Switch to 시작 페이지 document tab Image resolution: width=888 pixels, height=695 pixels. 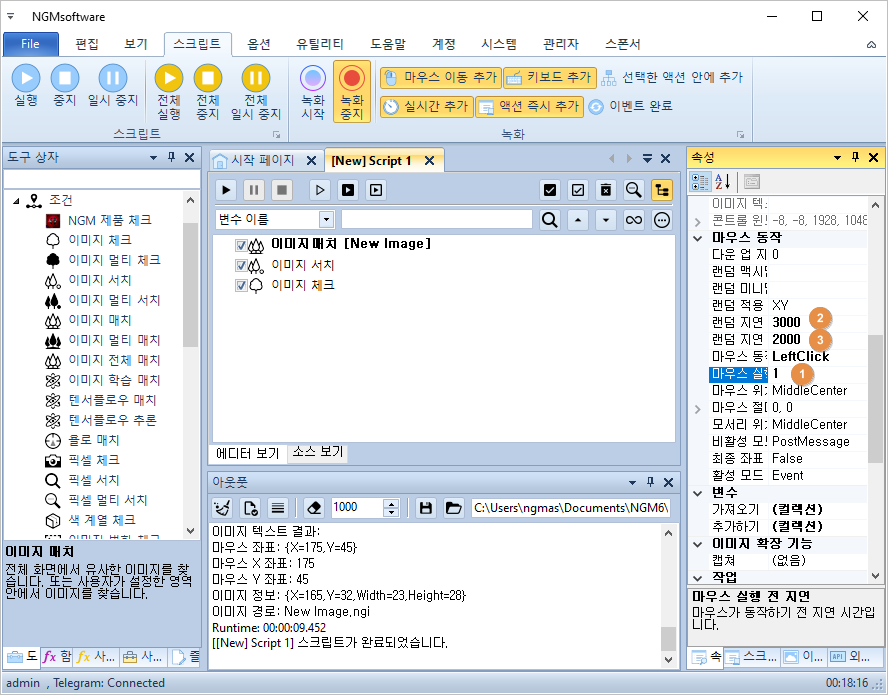pyautogui.click(x=262, y=160)
